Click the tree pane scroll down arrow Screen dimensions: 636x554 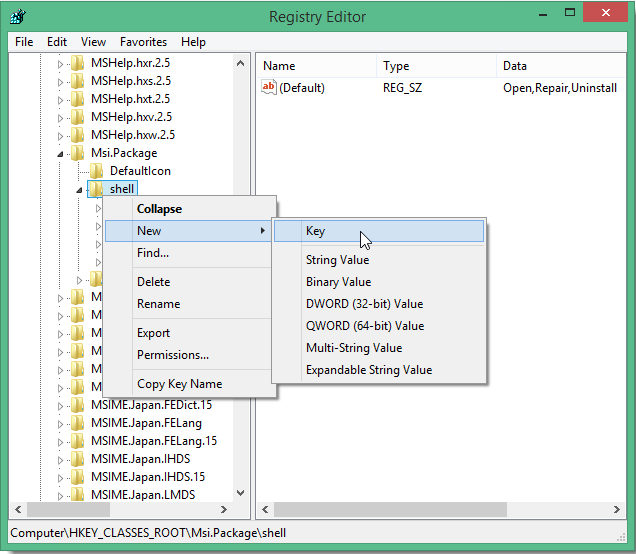[x=241, y=493]
